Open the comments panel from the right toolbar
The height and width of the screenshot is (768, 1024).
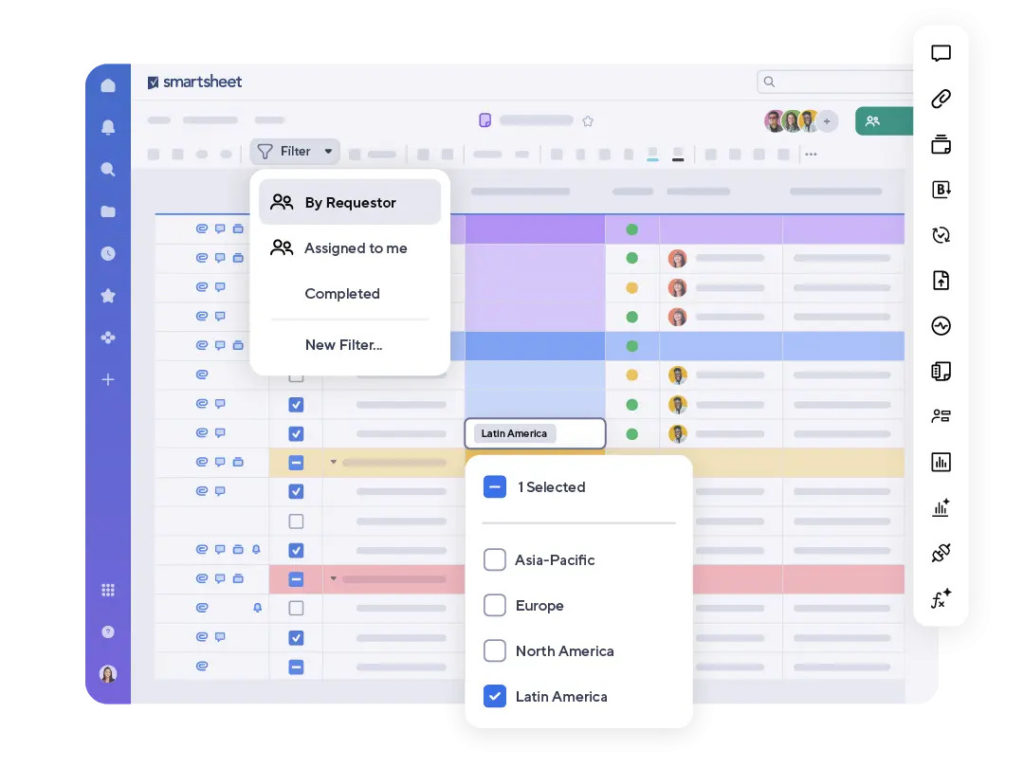[940, 53]
